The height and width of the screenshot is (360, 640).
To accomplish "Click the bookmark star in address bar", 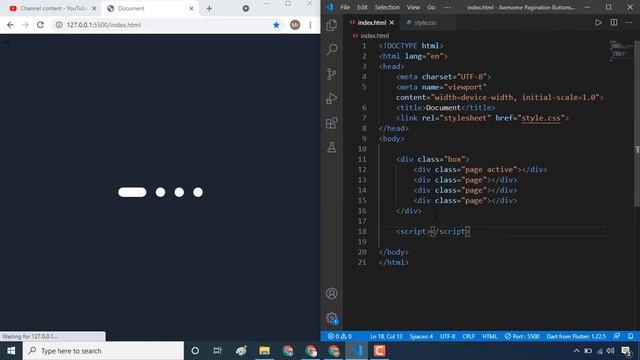I will 276,25.
